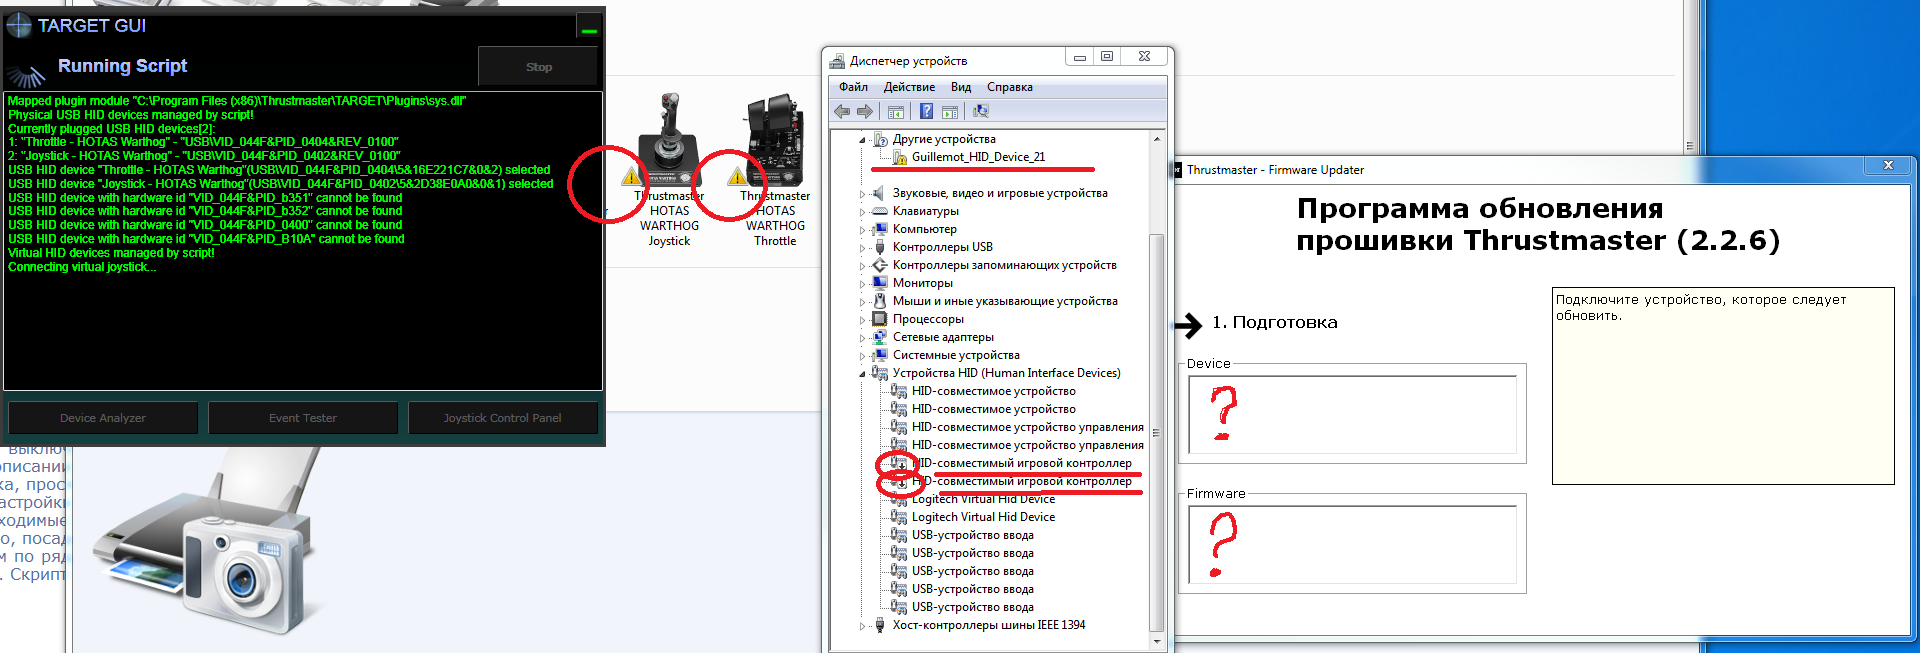The image size is (1920, 653).
Task: Select the Guillemot_HID_Device_21 label
Action: [x=978, y=157]
